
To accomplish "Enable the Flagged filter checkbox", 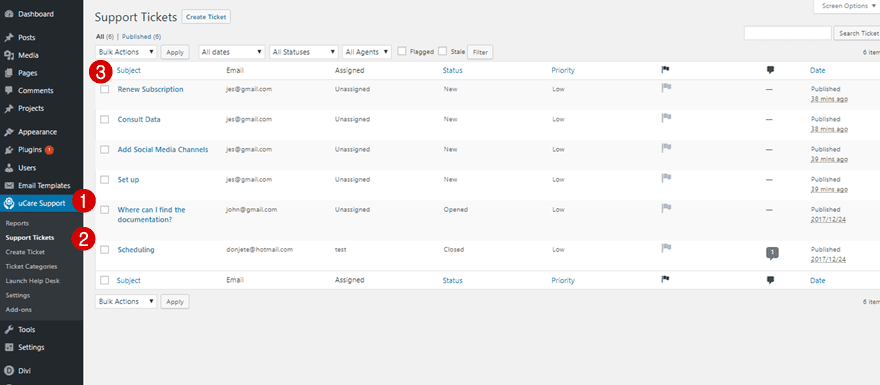I will click(x=402, y=51).
